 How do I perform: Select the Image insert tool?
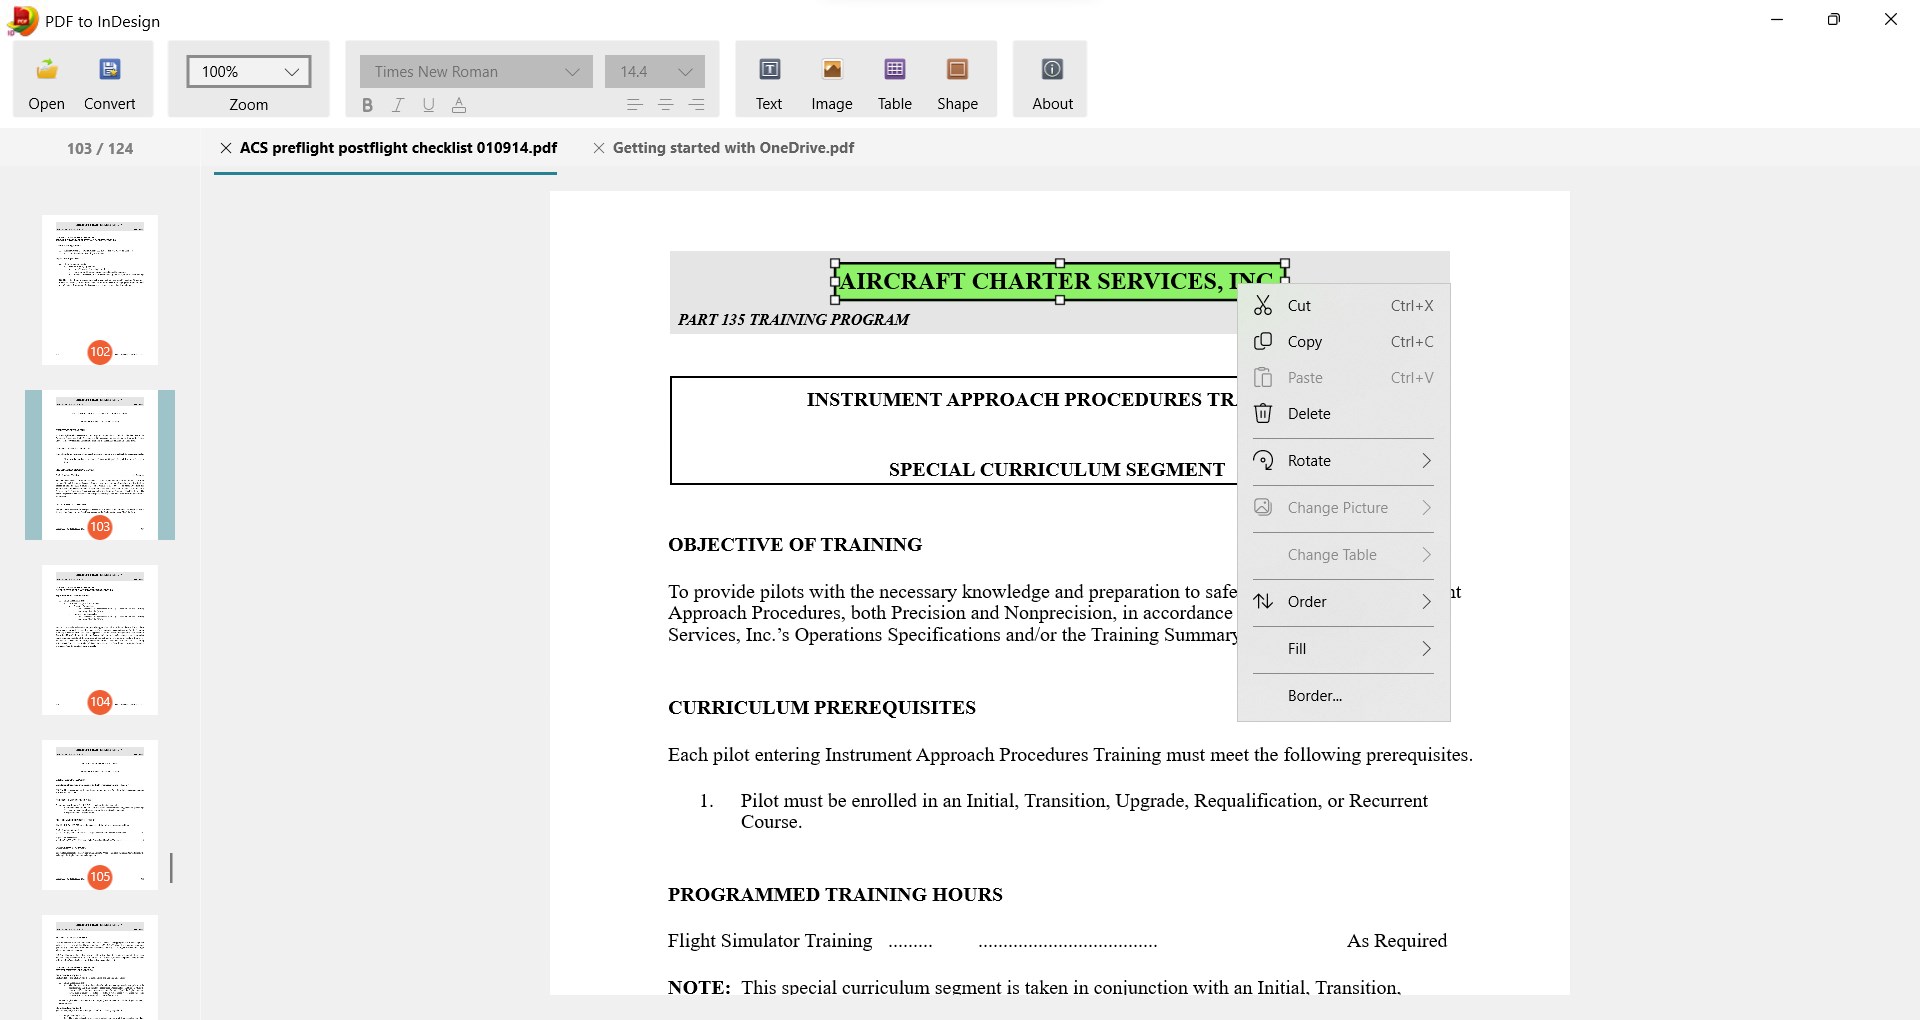tap(832, 80)
